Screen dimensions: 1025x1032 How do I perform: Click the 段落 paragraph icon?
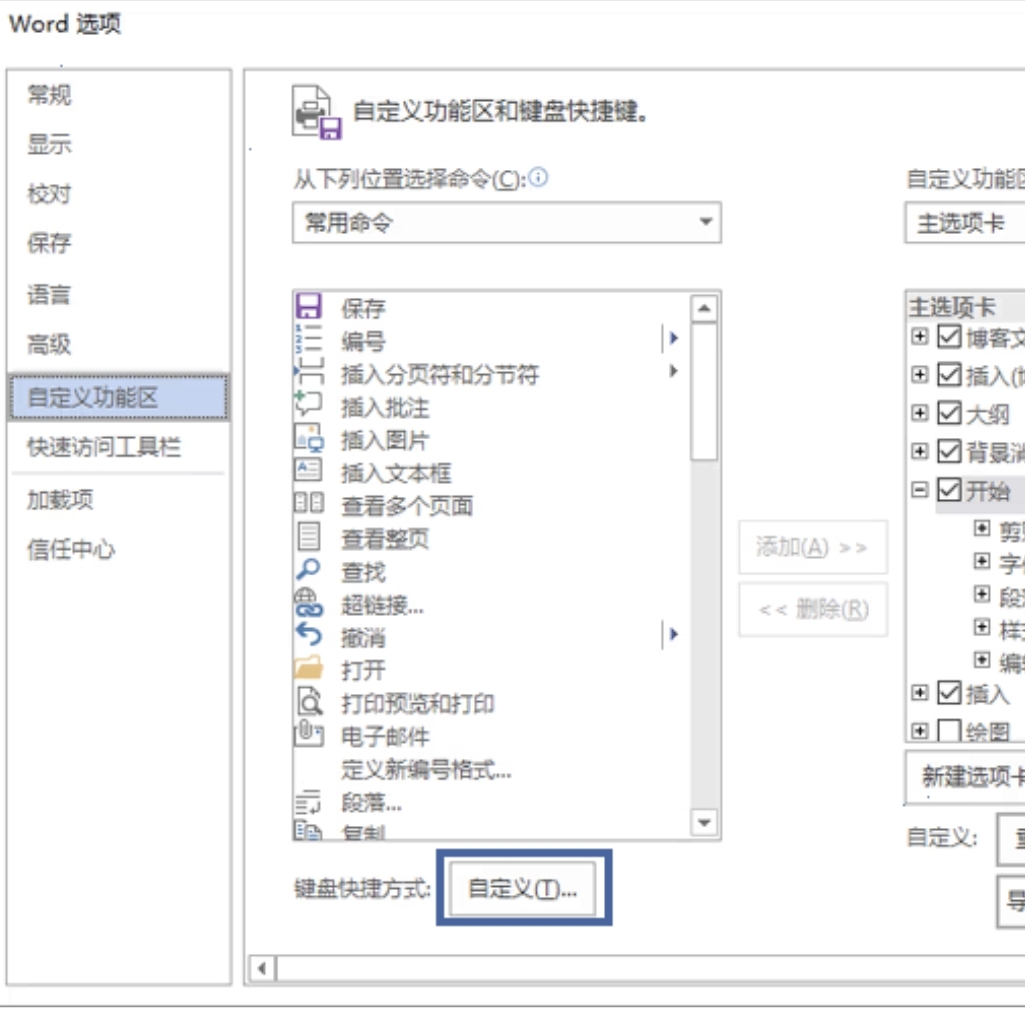307,802
